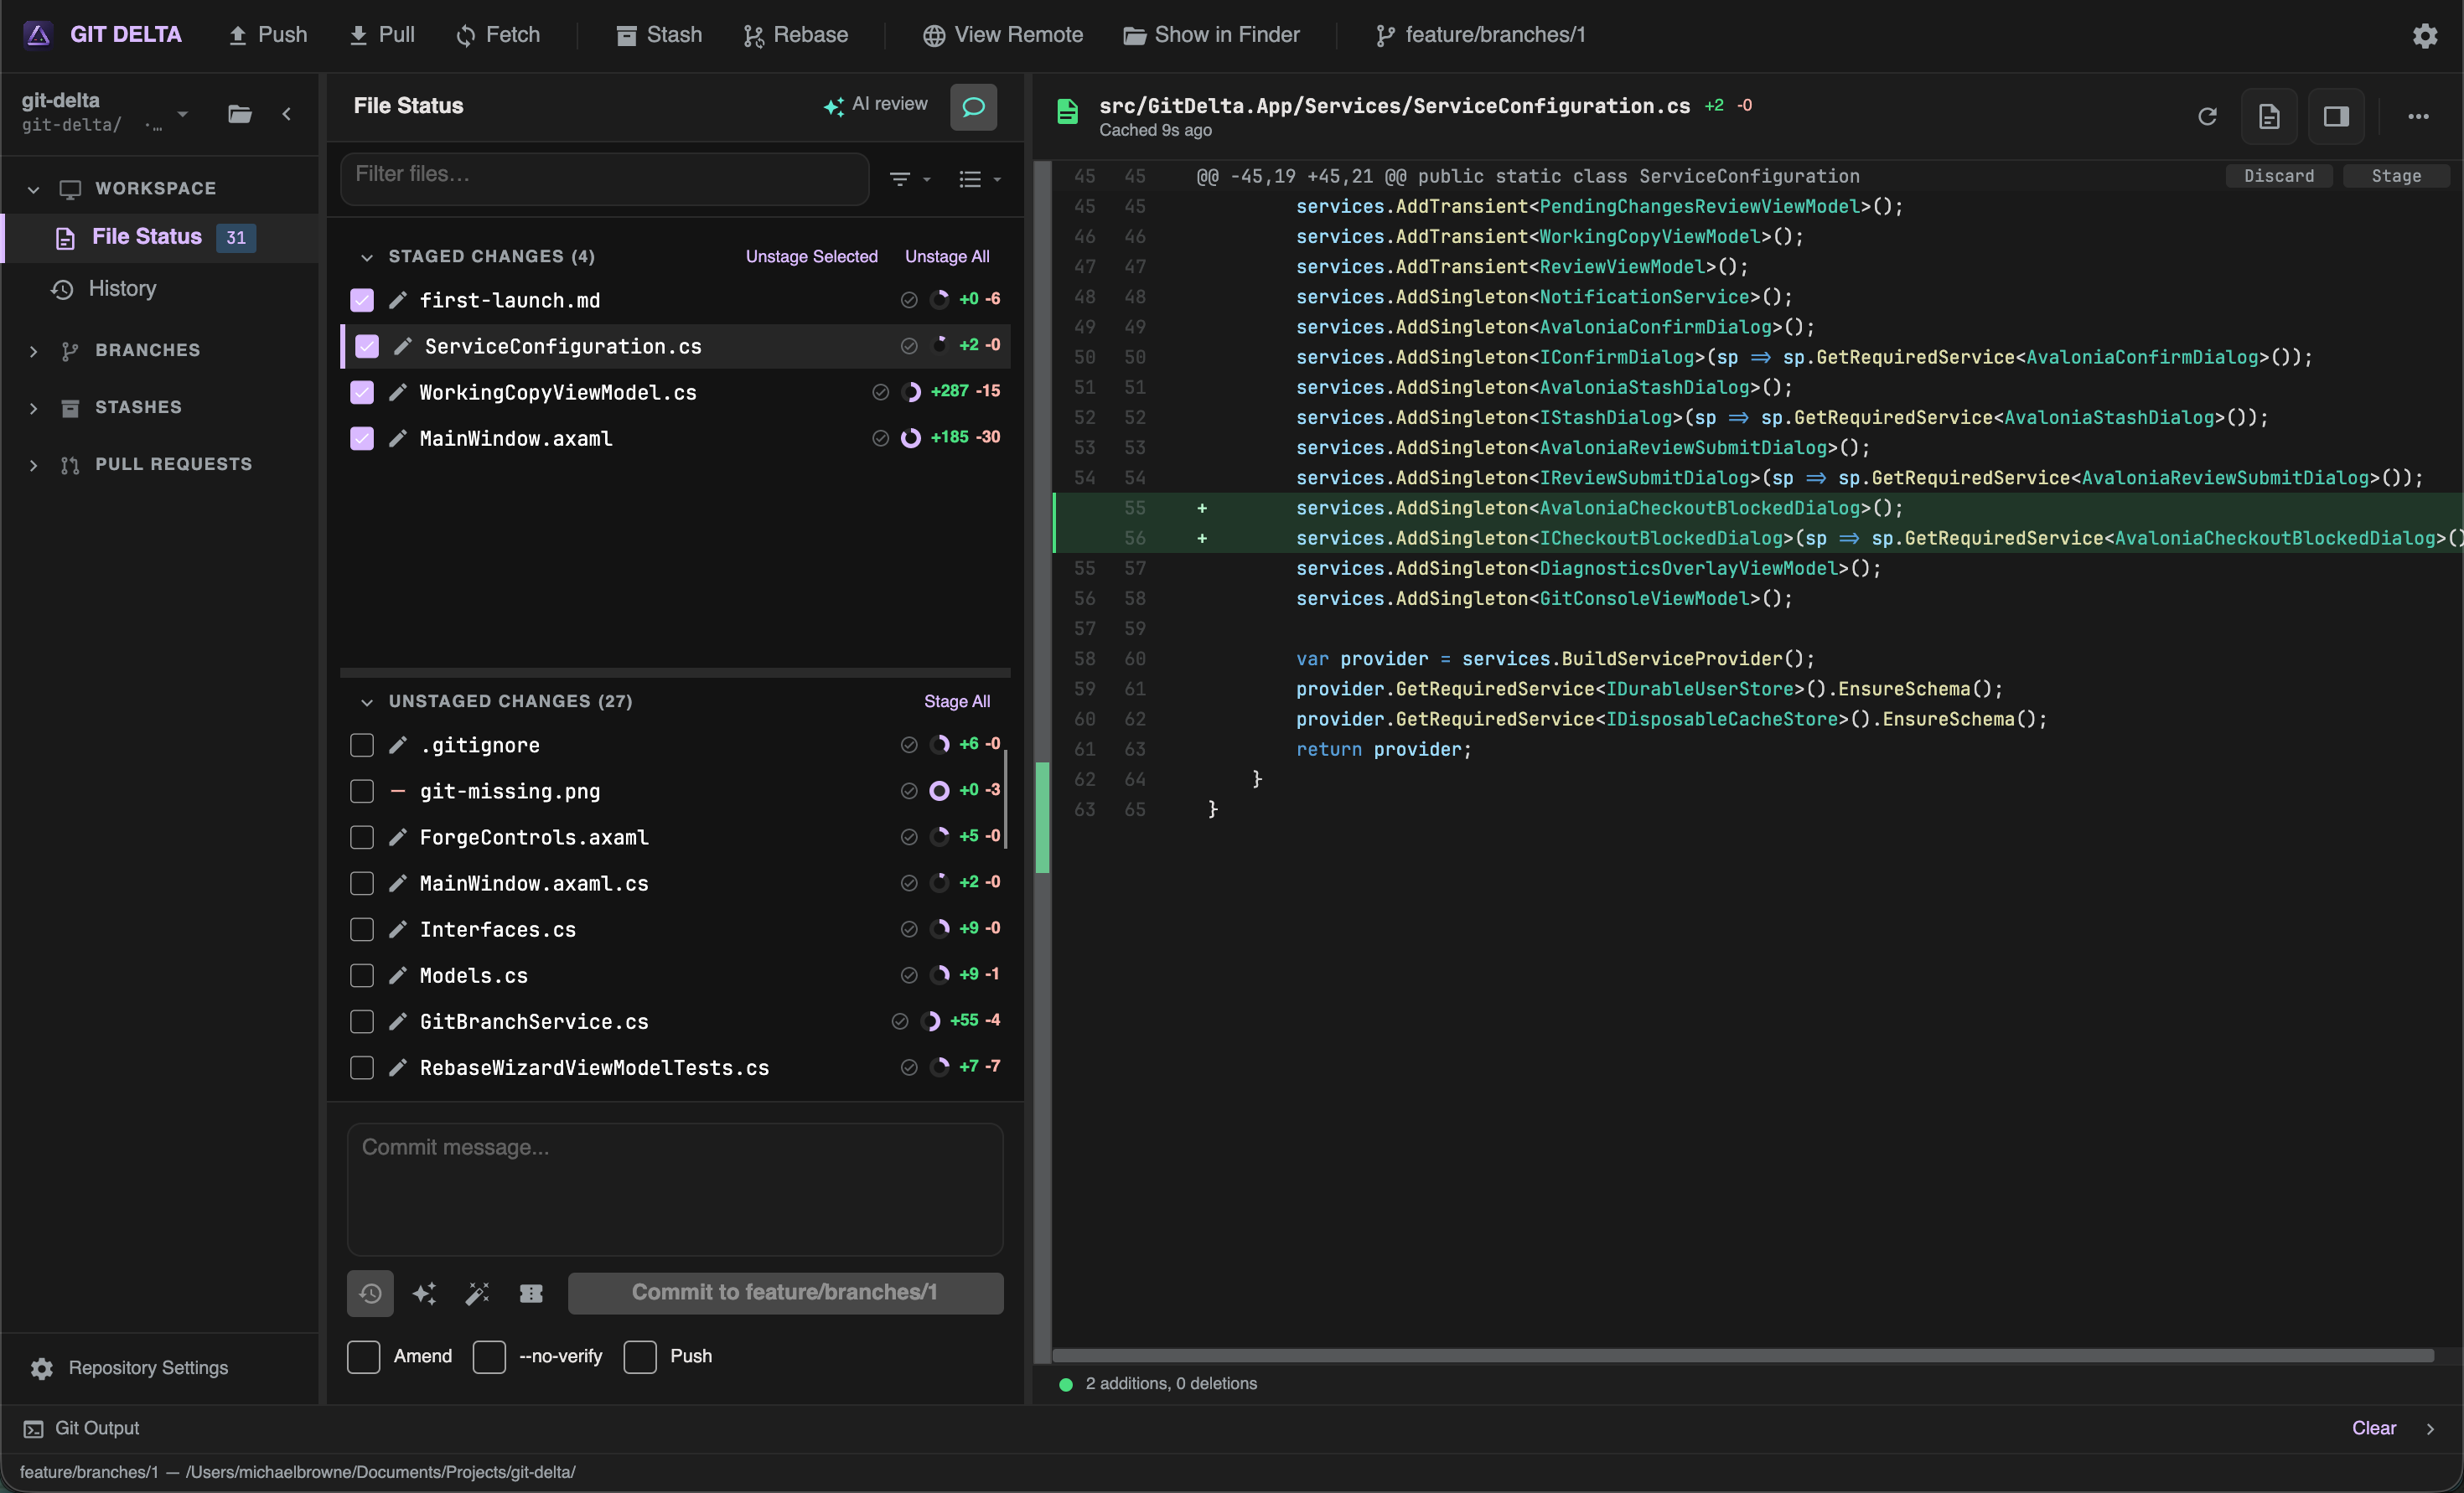Open the list view mode dropdown
2464x1493 pixels.
click(980, 179)
